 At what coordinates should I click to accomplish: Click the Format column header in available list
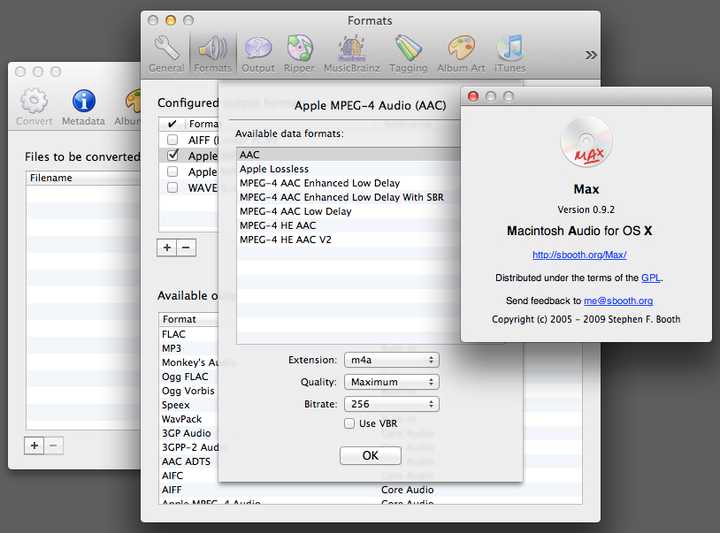tap(188, 319)
